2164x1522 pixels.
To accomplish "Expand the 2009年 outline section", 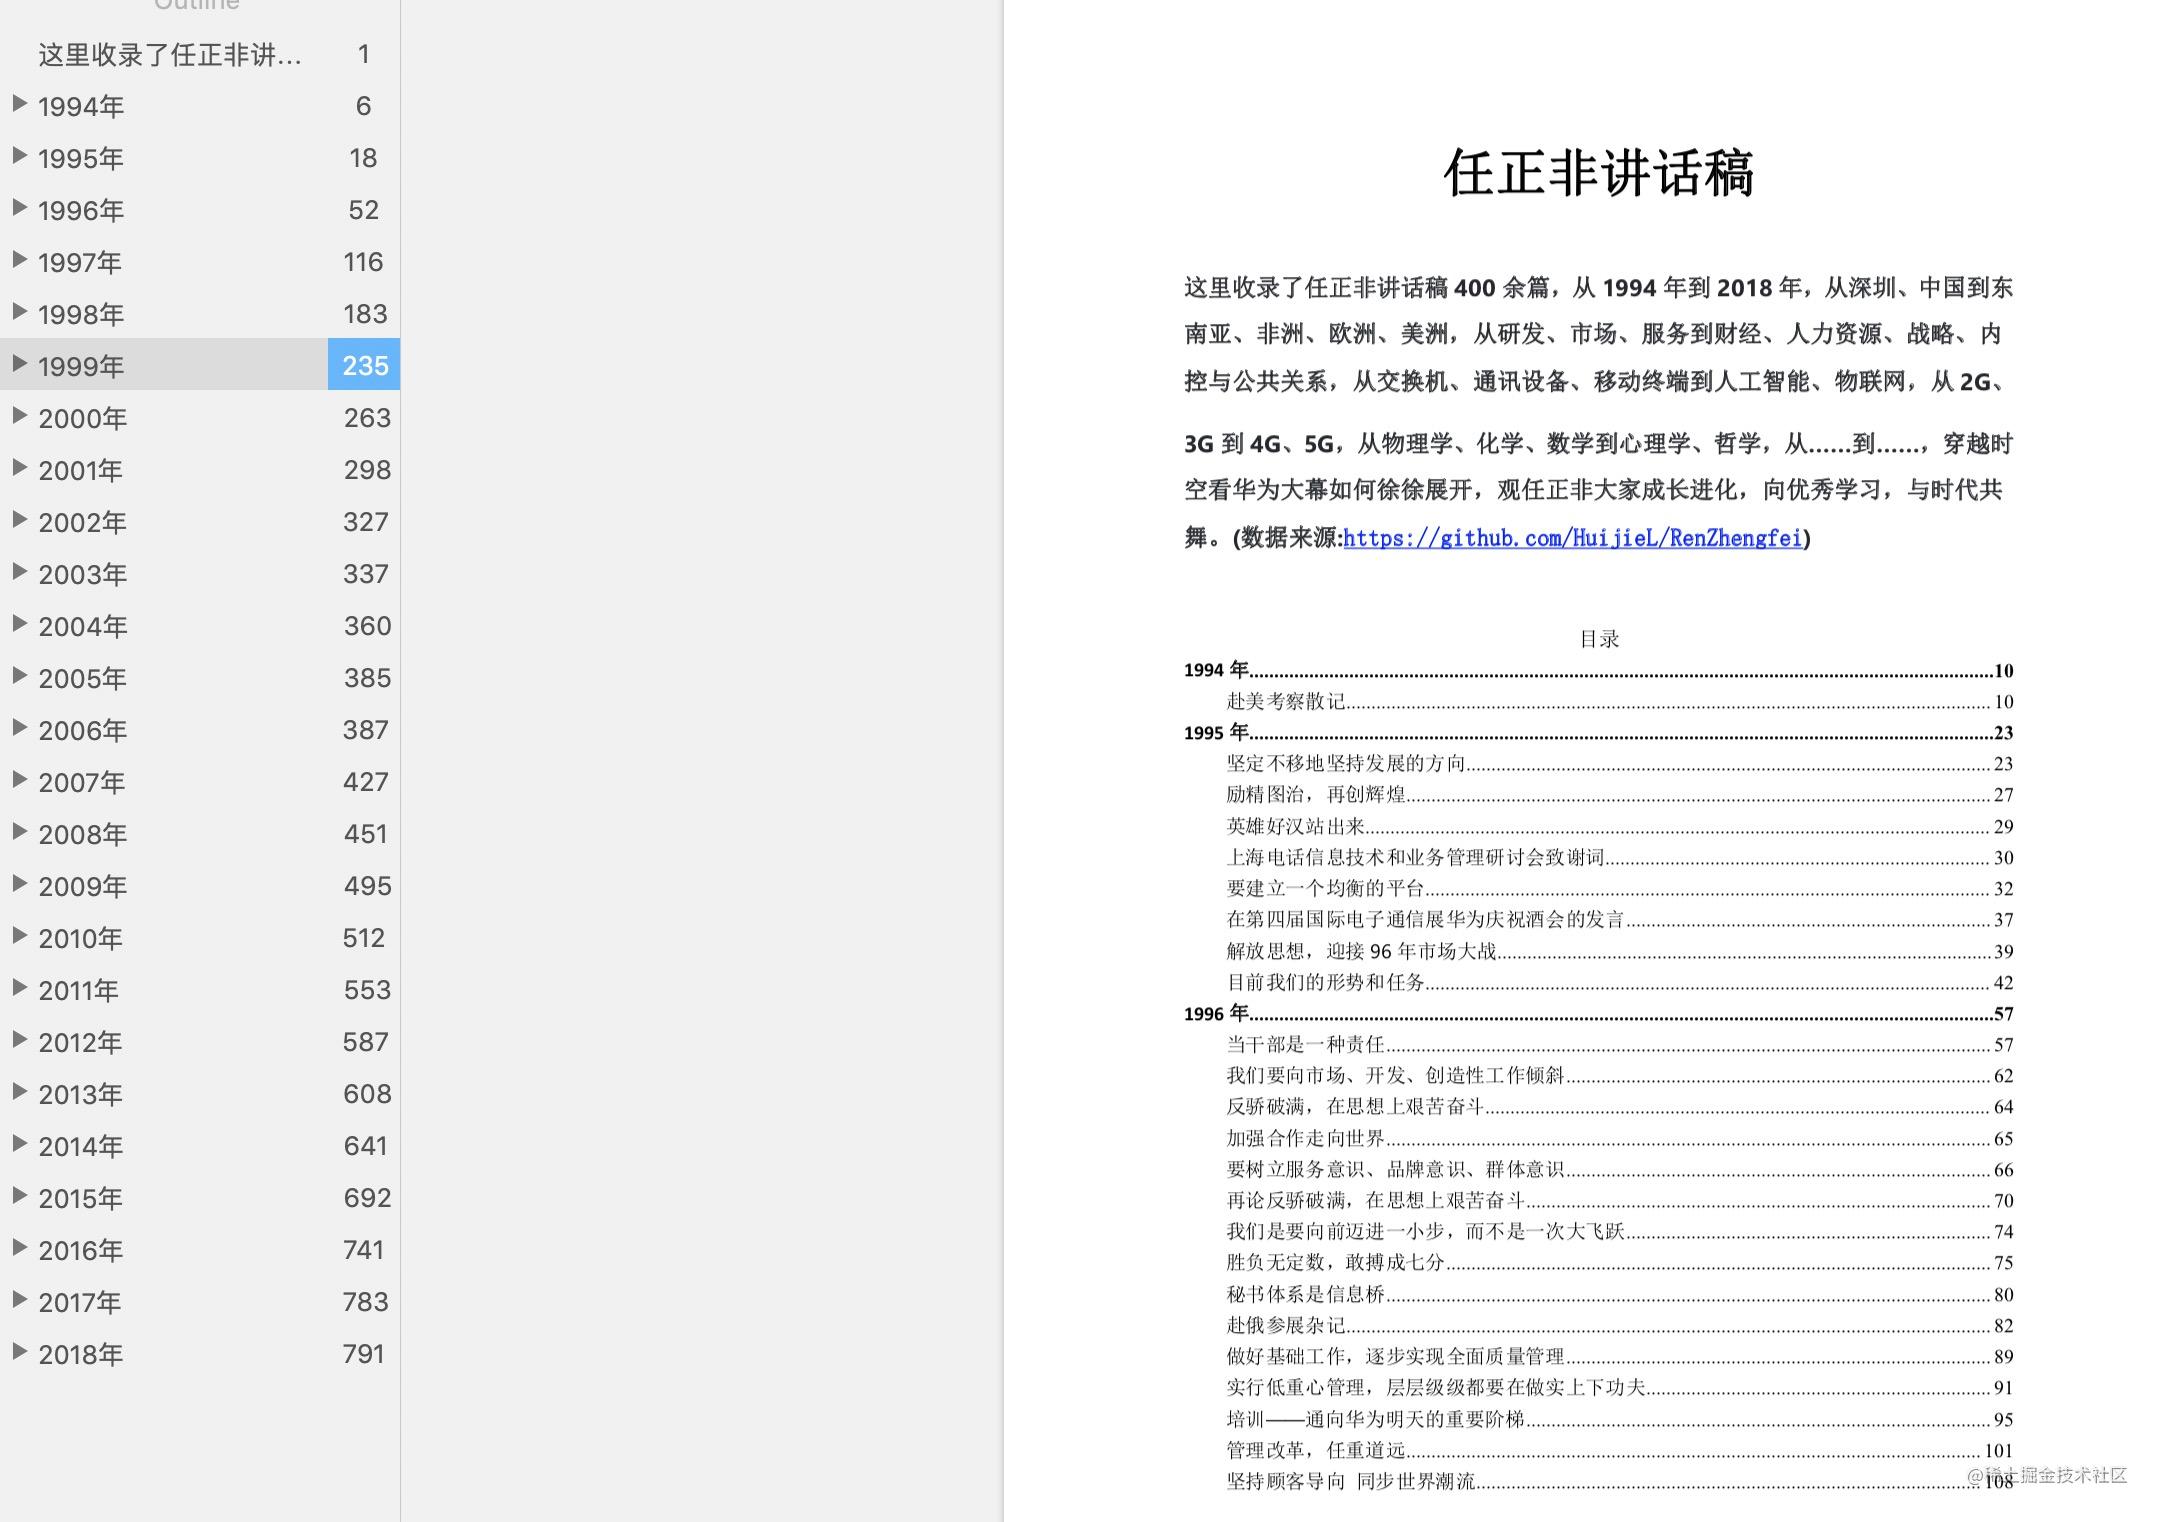I will [x=19, y=883].
